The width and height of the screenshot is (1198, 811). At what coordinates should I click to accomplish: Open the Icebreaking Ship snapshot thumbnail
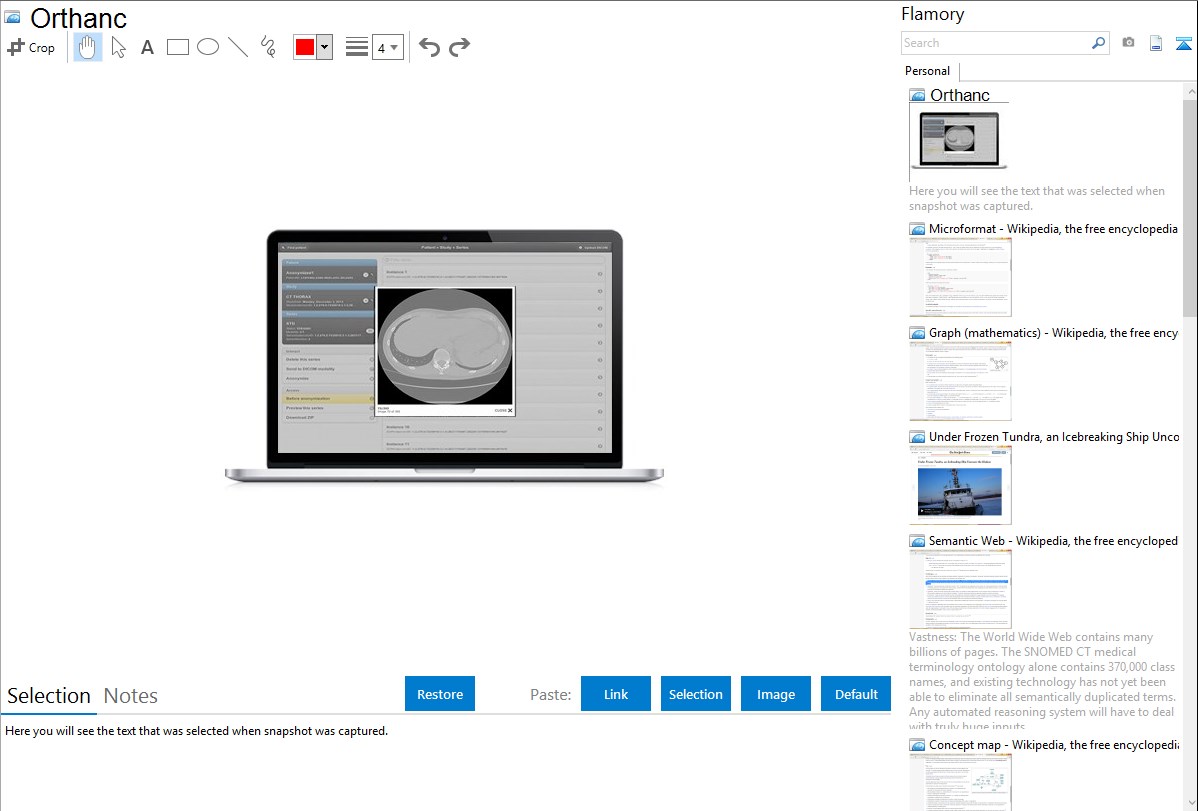click(x=960, y=485)
